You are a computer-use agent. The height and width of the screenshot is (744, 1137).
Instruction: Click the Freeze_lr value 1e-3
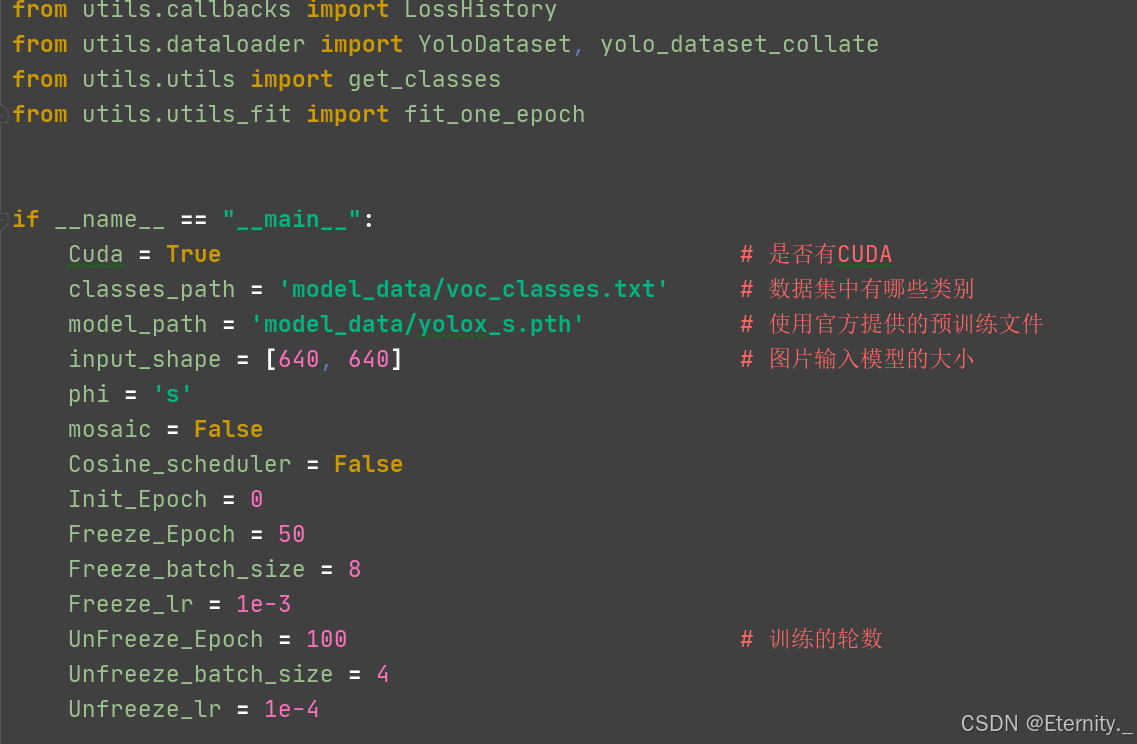264,604
